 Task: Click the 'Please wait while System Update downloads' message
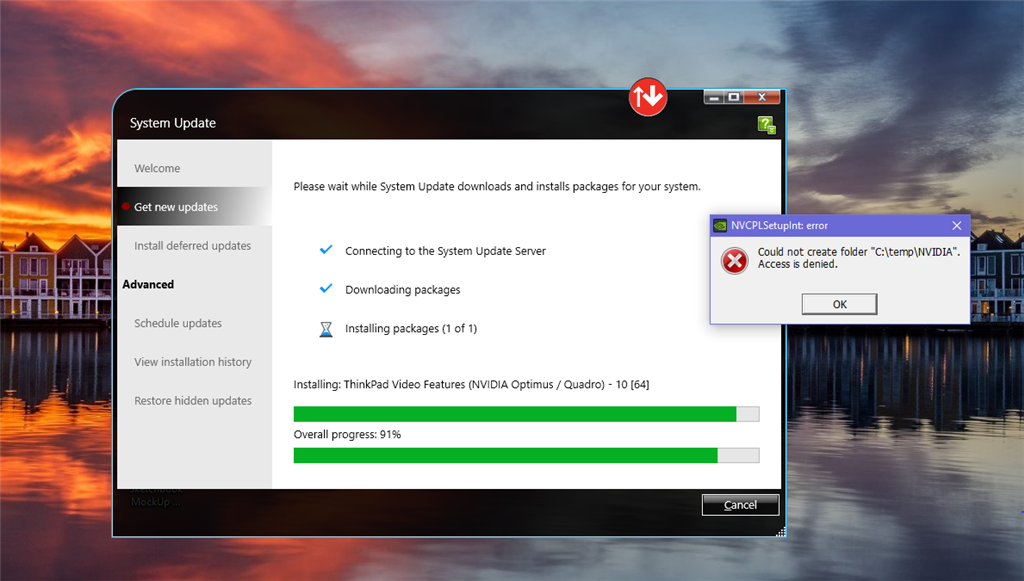pyautogui.click(x=497, y=187)
